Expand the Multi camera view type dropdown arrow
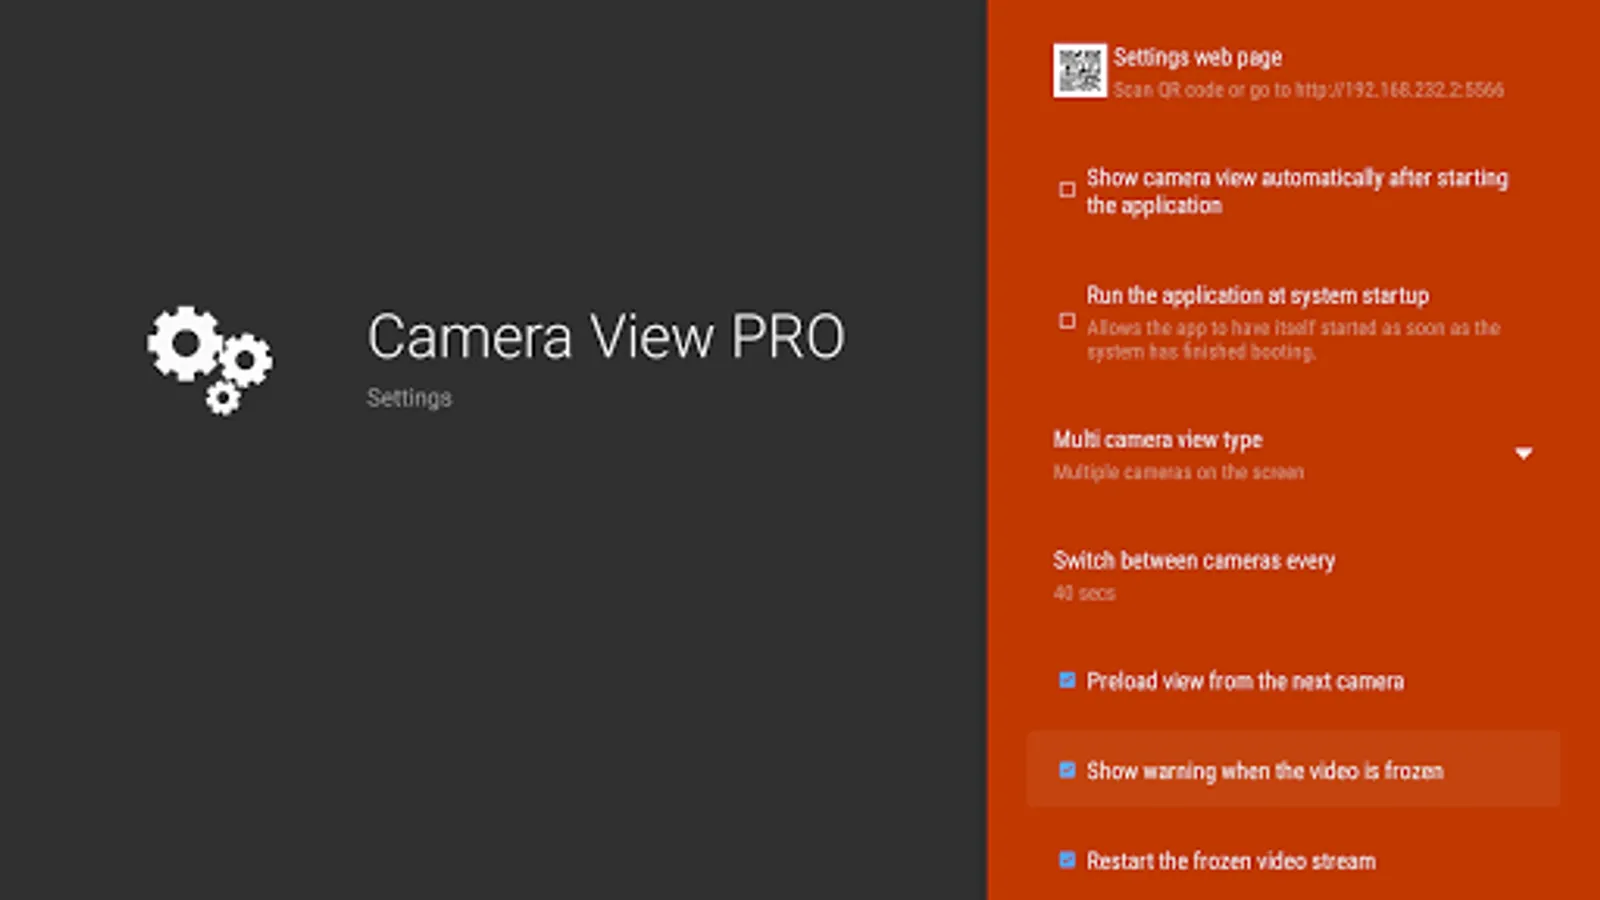 1523,454
